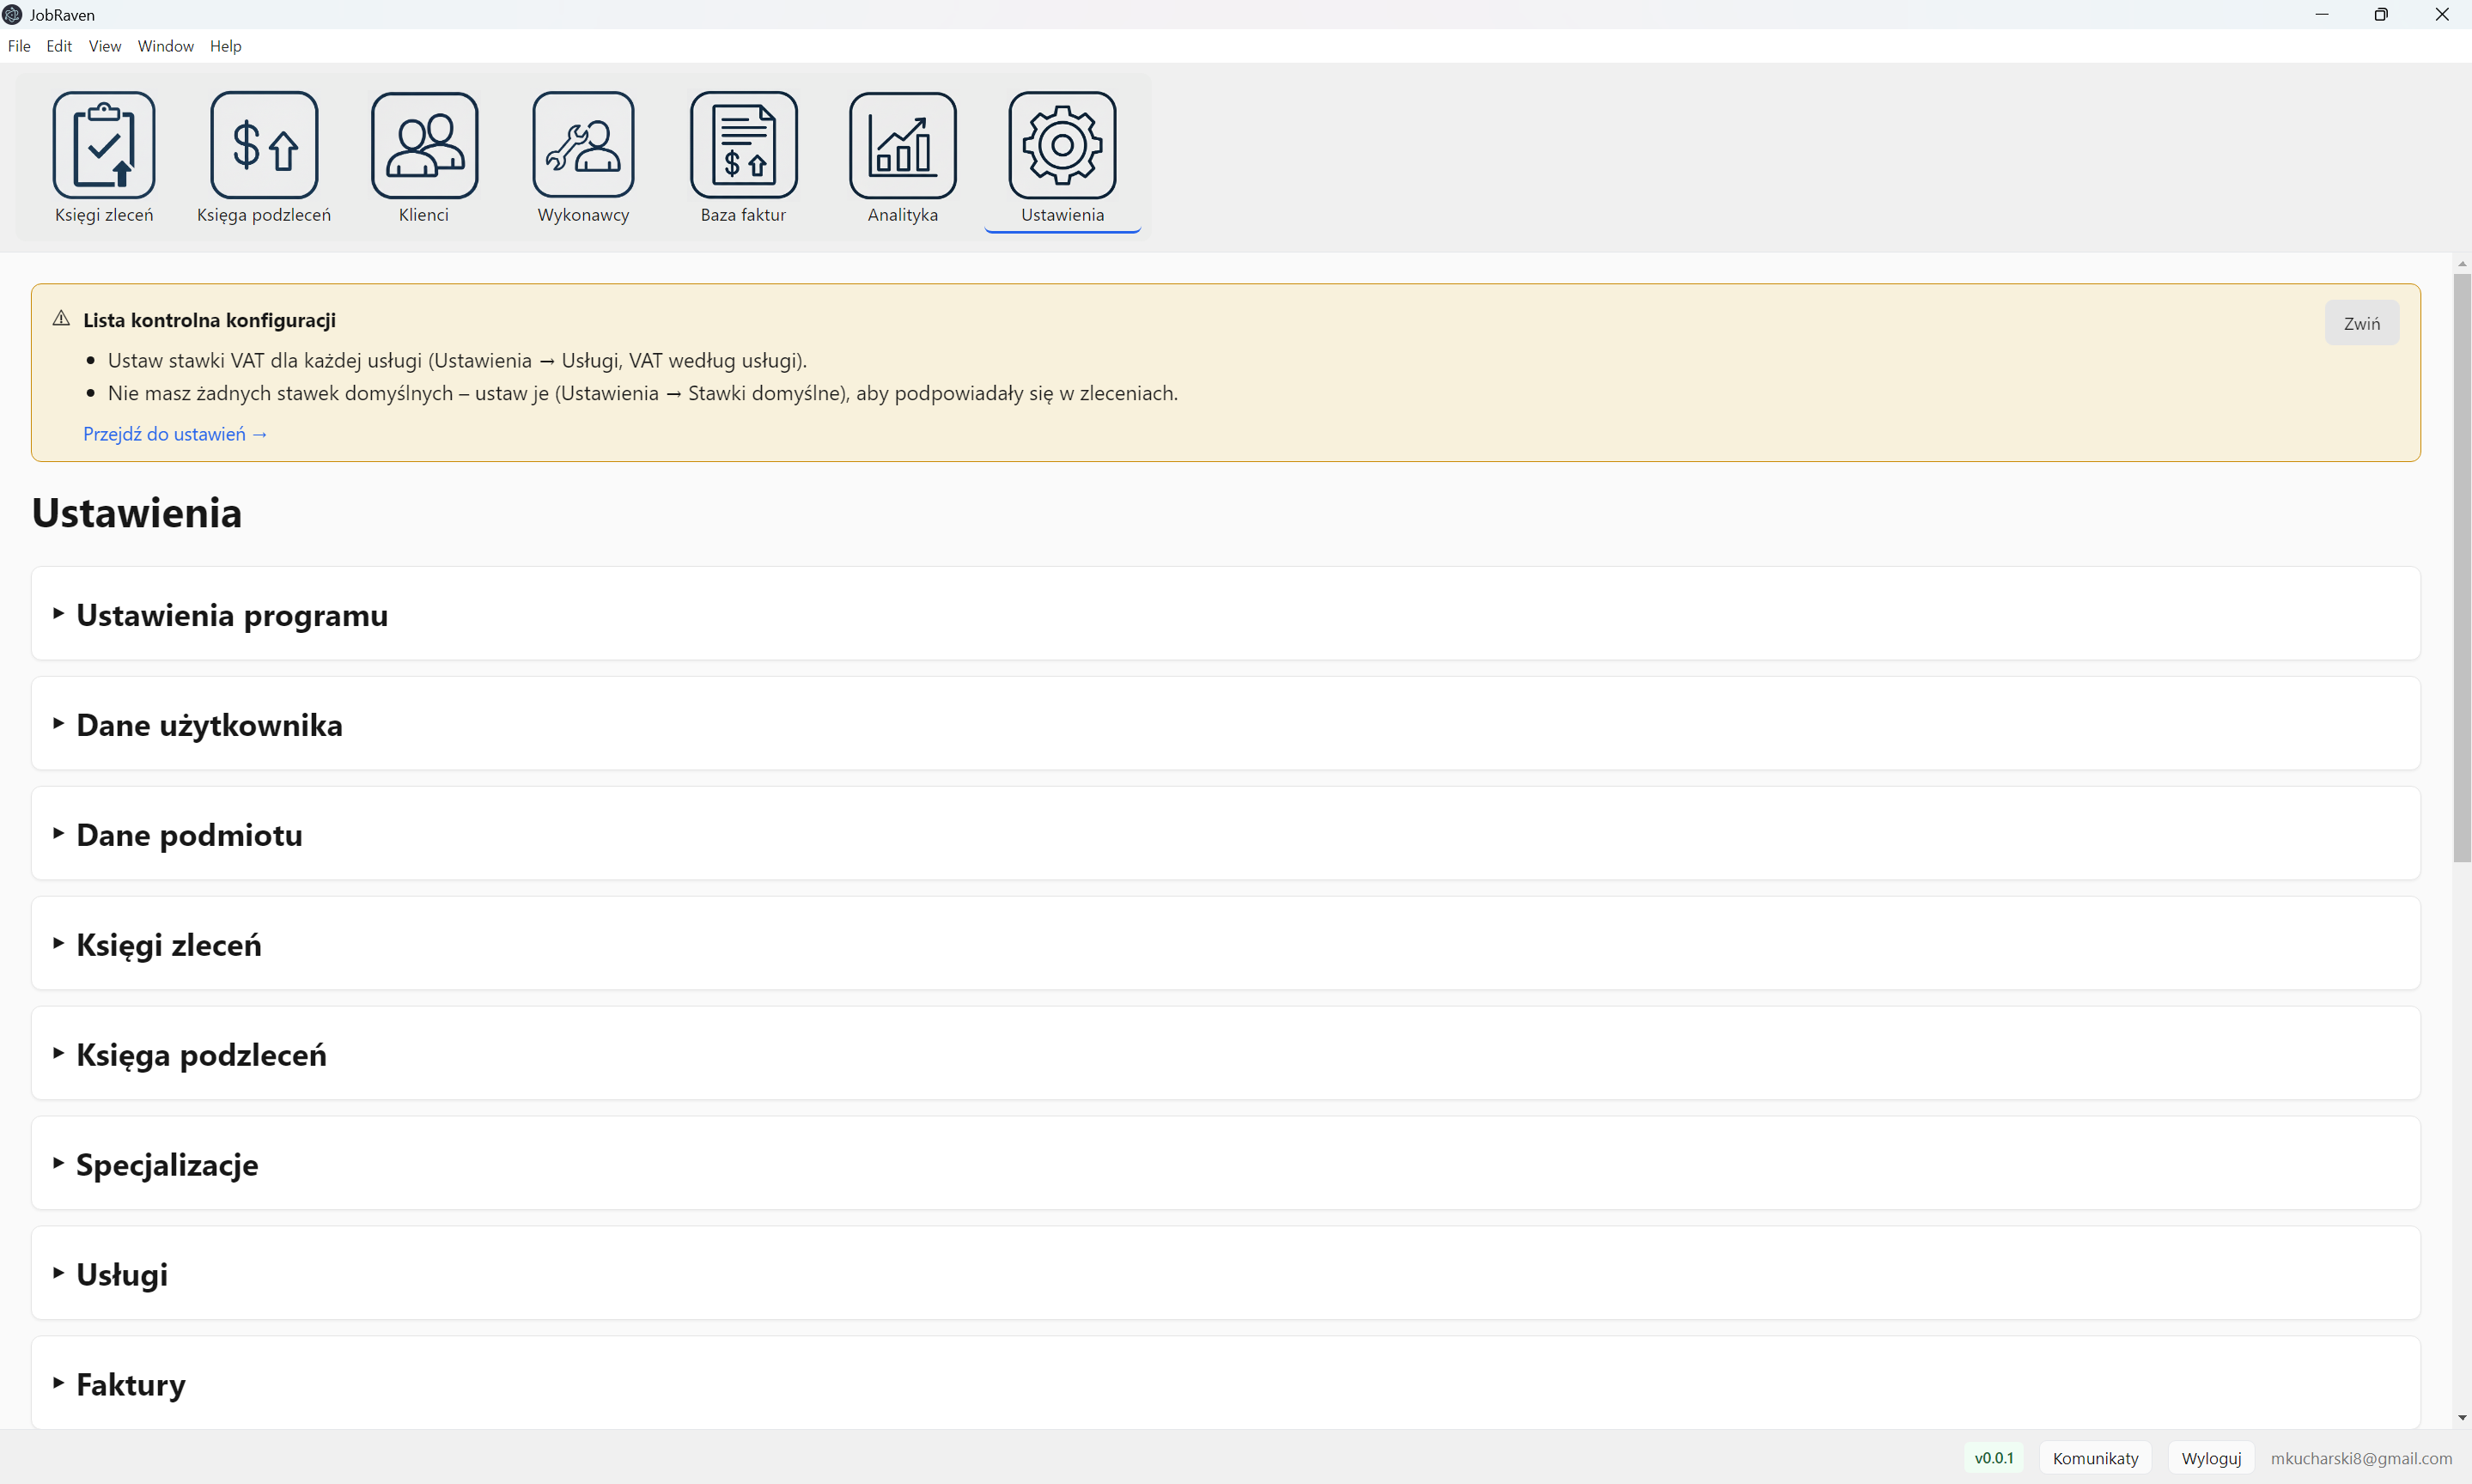The image size is (2472, 1484).
Task: Open Księga podzleceń dollar icon
Action: click(264, 145)
